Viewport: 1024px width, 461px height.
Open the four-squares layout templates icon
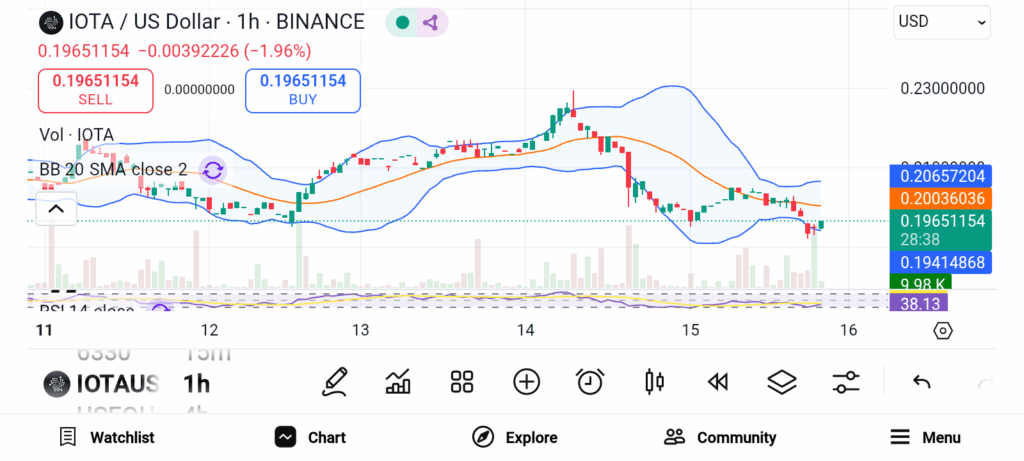point(461,381)
